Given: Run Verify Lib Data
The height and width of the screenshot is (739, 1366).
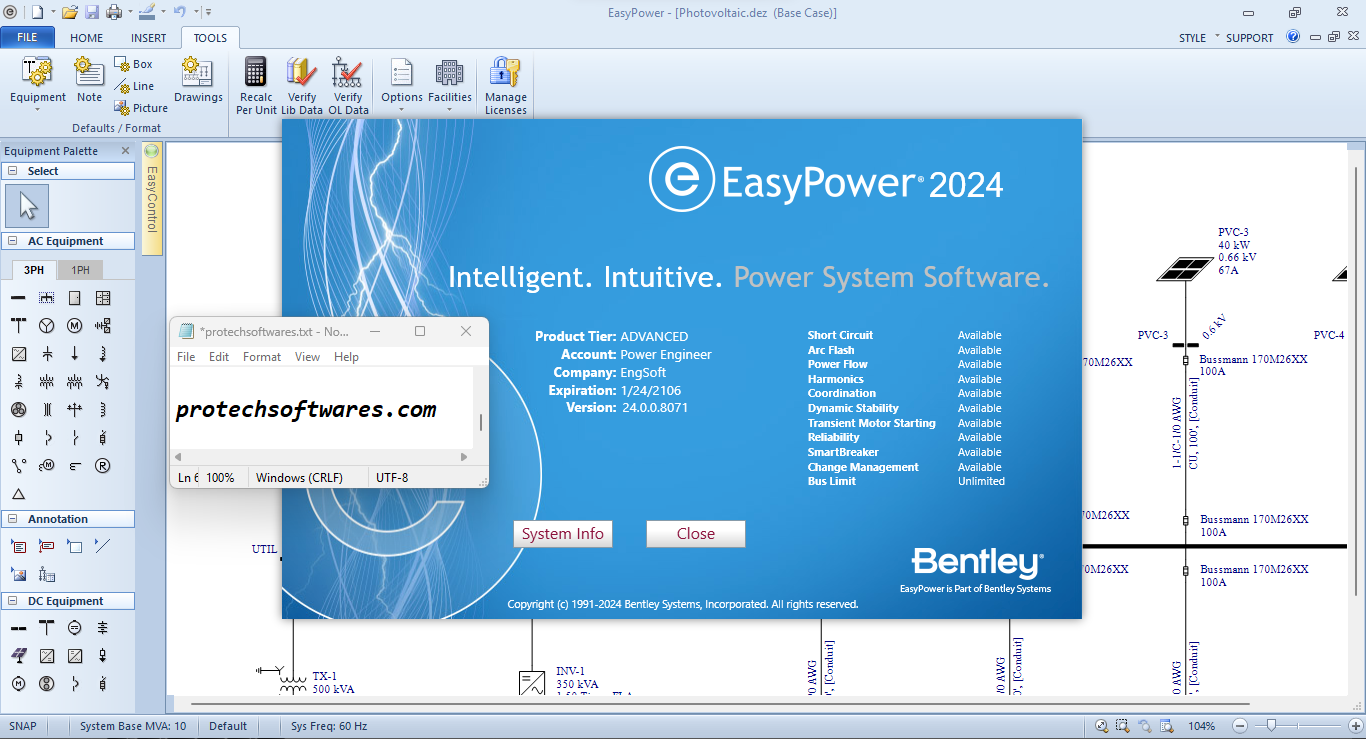Looking at the screenshot, I should coord(302,86).
